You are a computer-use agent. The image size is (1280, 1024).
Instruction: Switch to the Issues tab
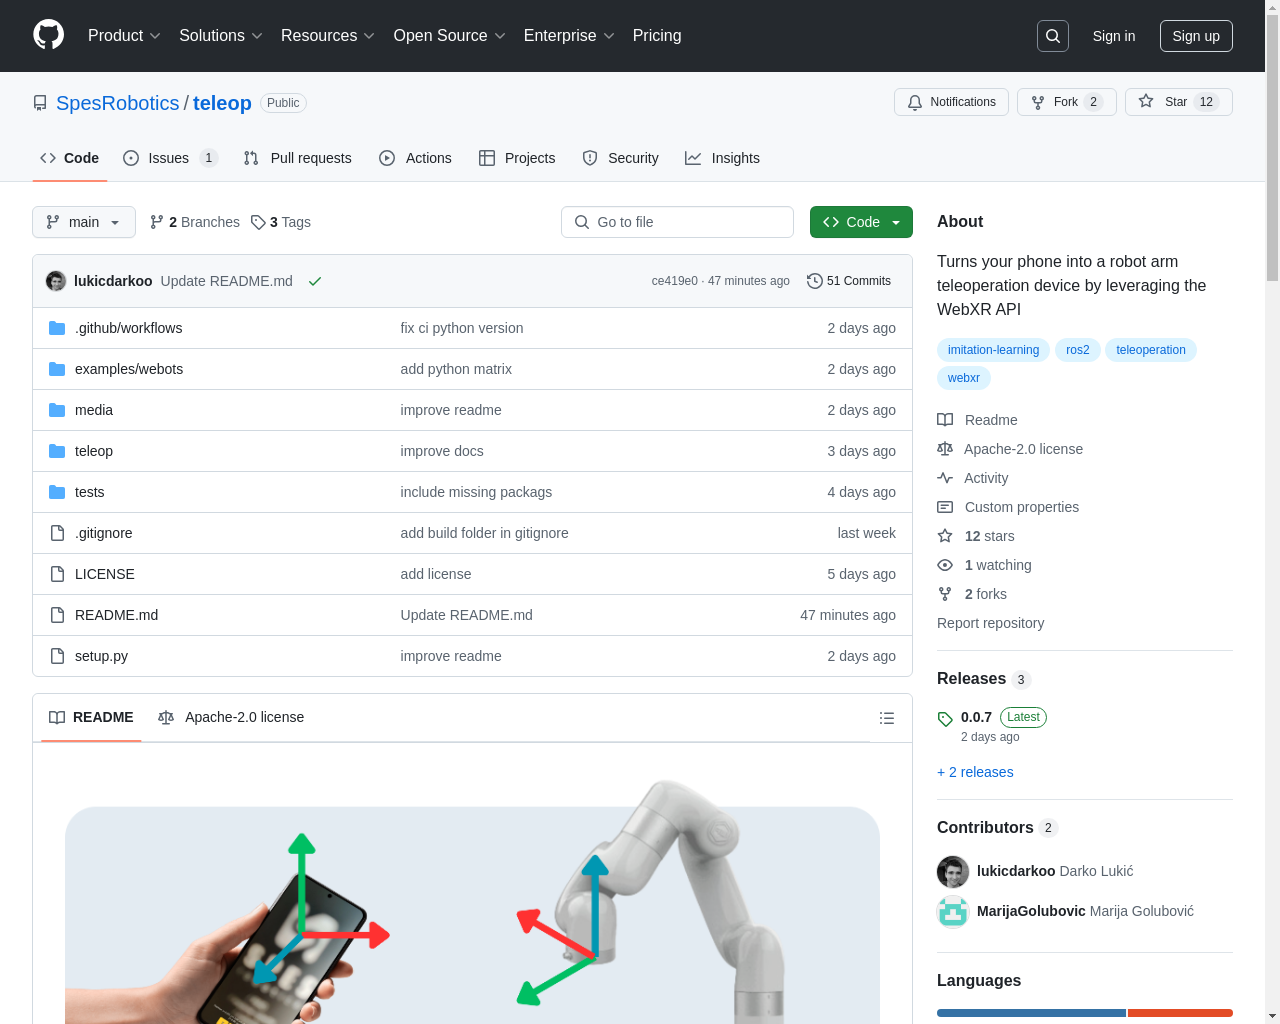170,158
